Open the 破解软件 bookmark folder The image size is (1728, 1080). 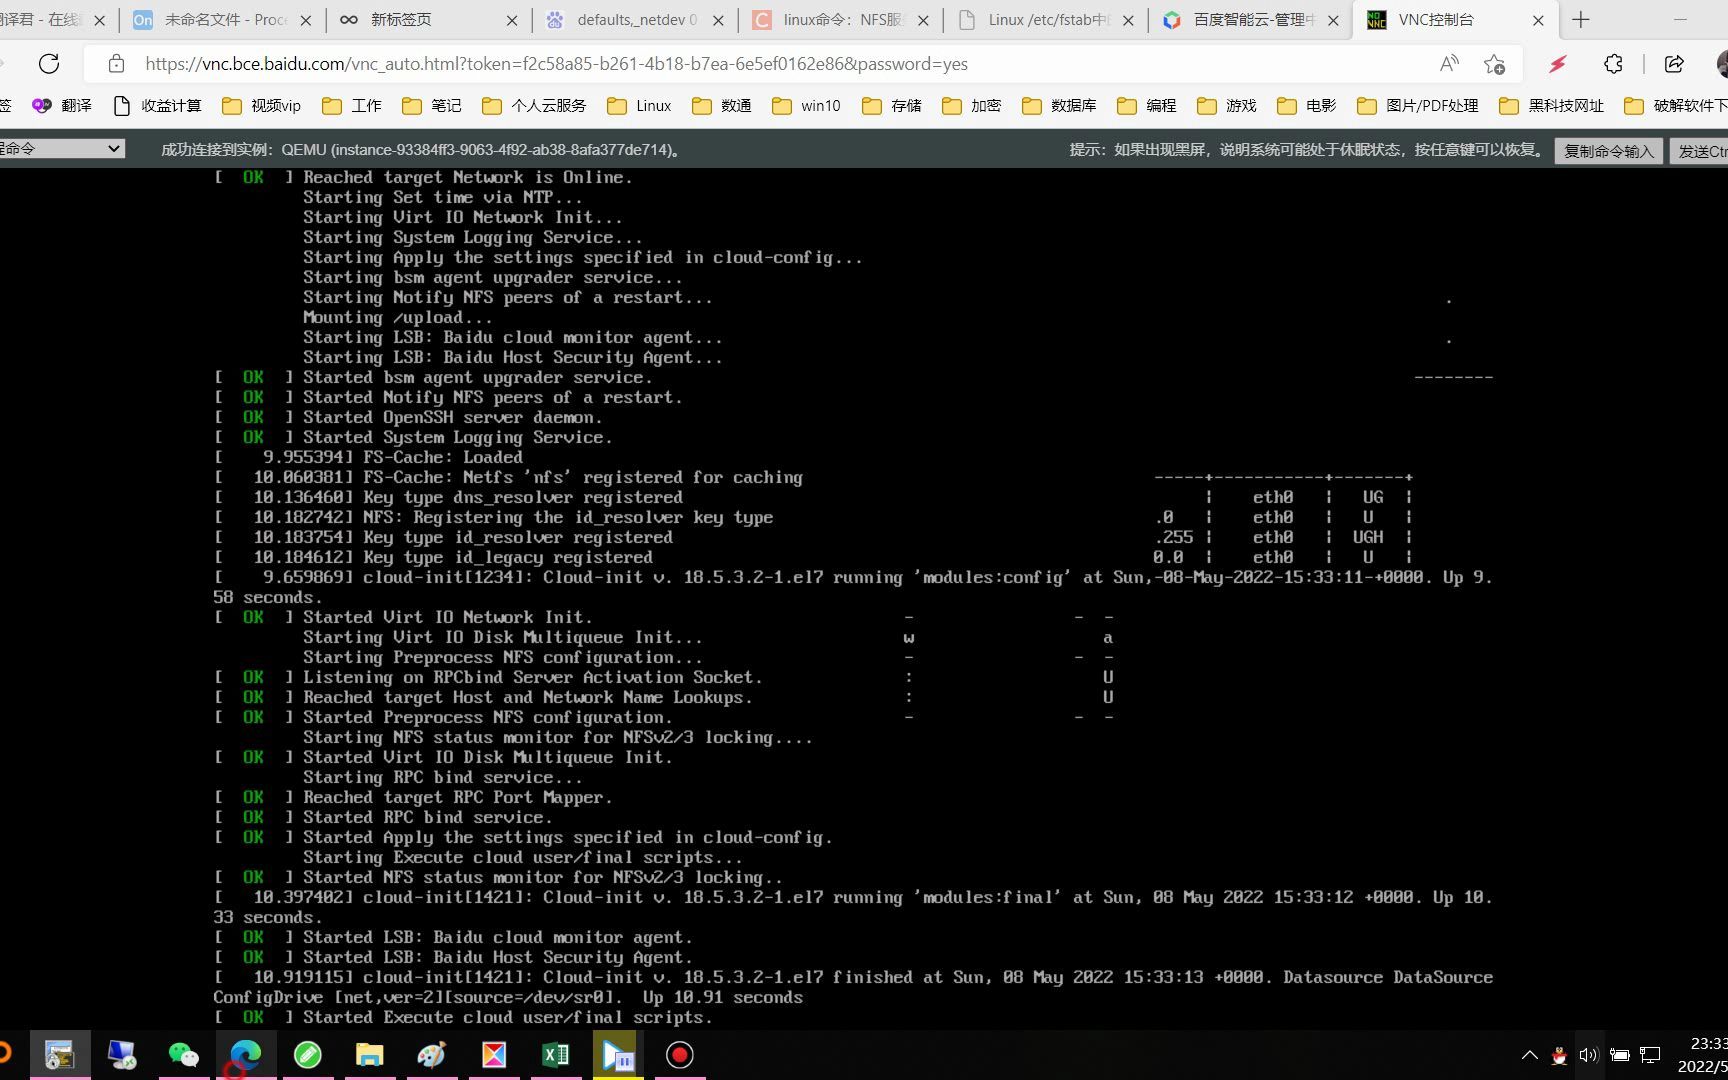tap(1676, 106)
